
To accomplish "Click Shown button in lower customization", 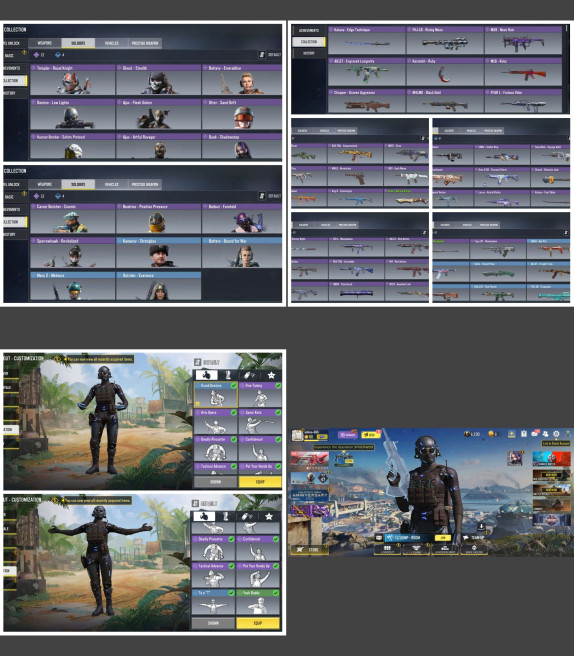I will (213, 623).
